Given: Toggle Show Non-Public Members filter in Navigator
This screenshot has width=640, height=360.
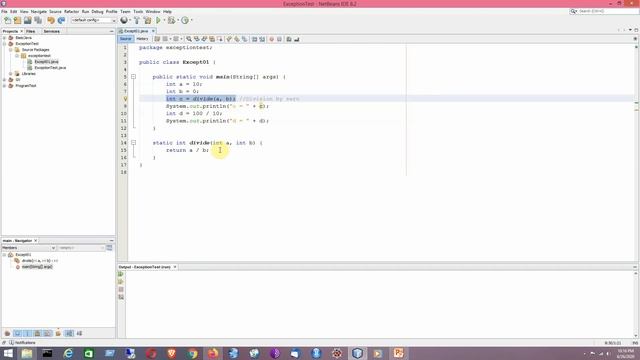Looking at the screenshot, I should (38, 333).
